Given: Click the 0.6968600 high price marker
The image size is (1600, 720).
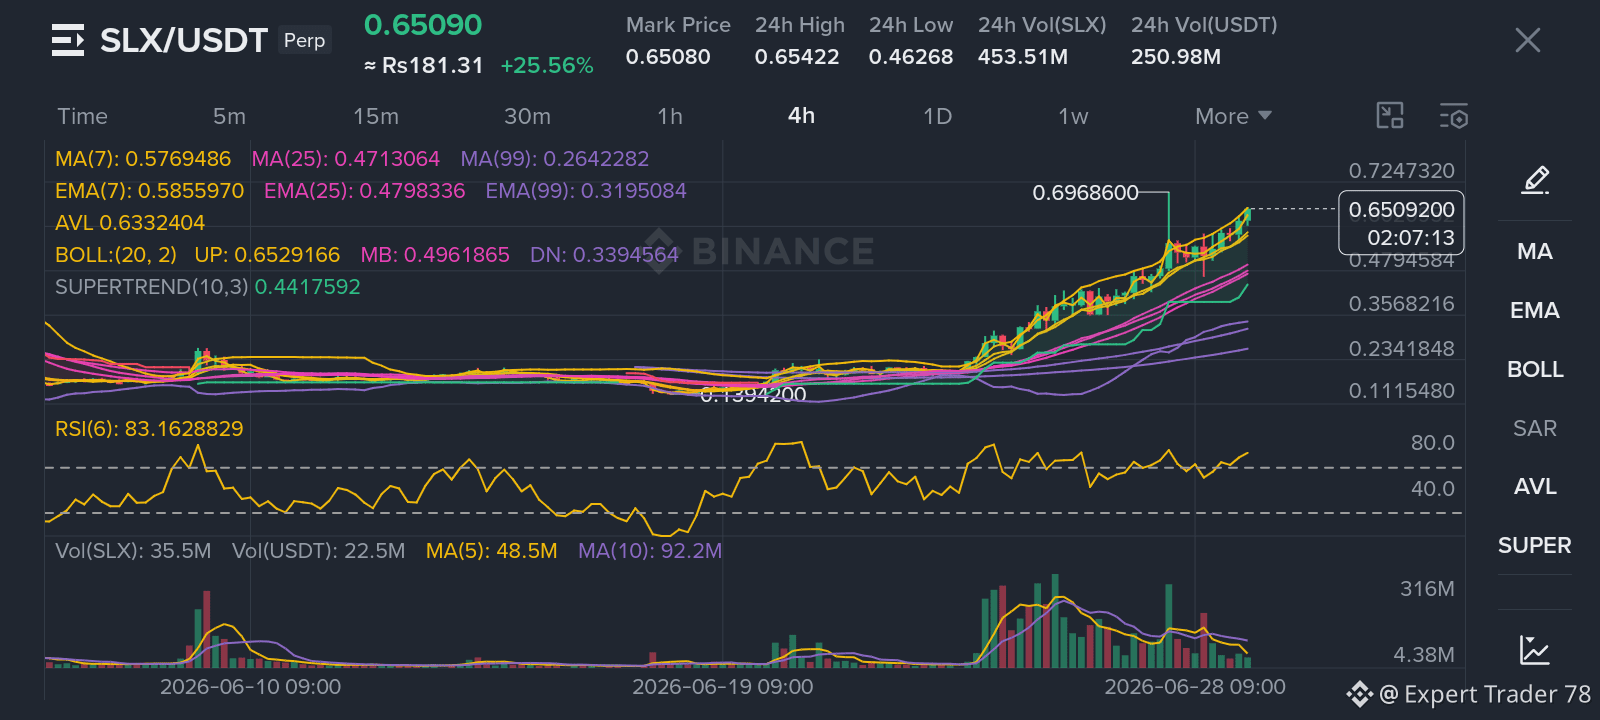Looking at the screenshot, I should 1085,192.
